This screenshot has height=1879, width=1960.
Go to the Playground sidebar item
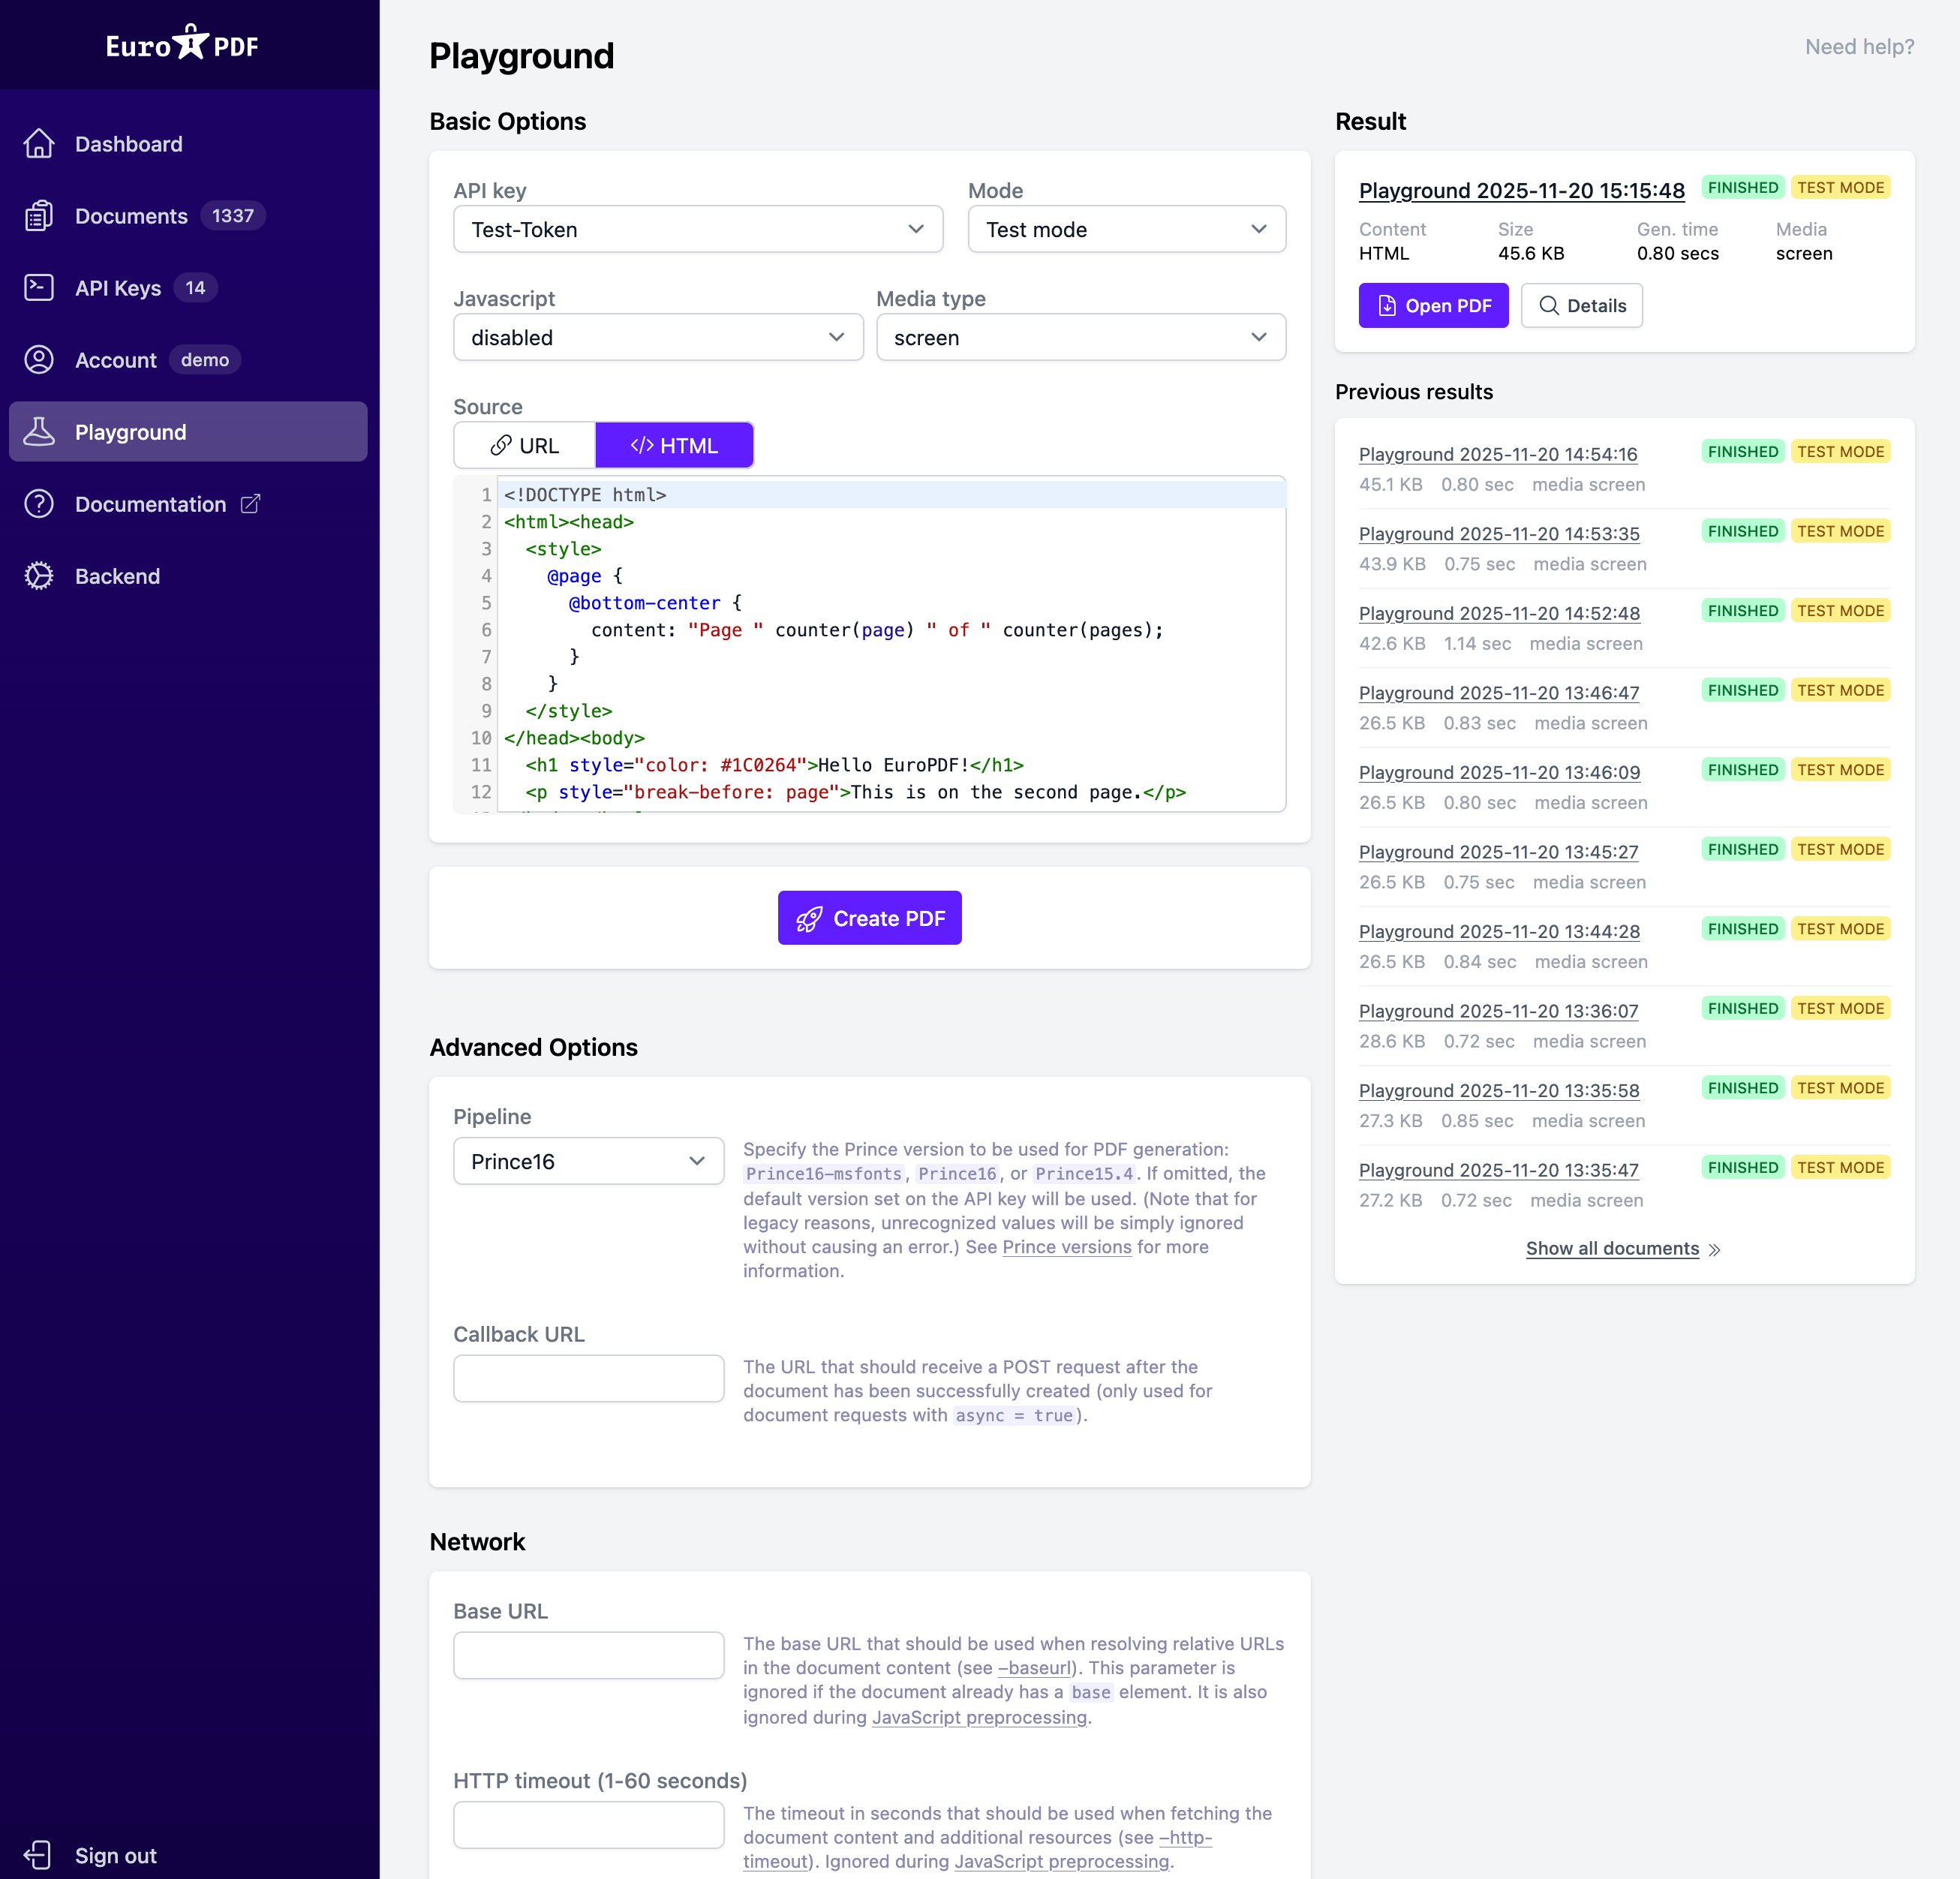coord(188,432)
